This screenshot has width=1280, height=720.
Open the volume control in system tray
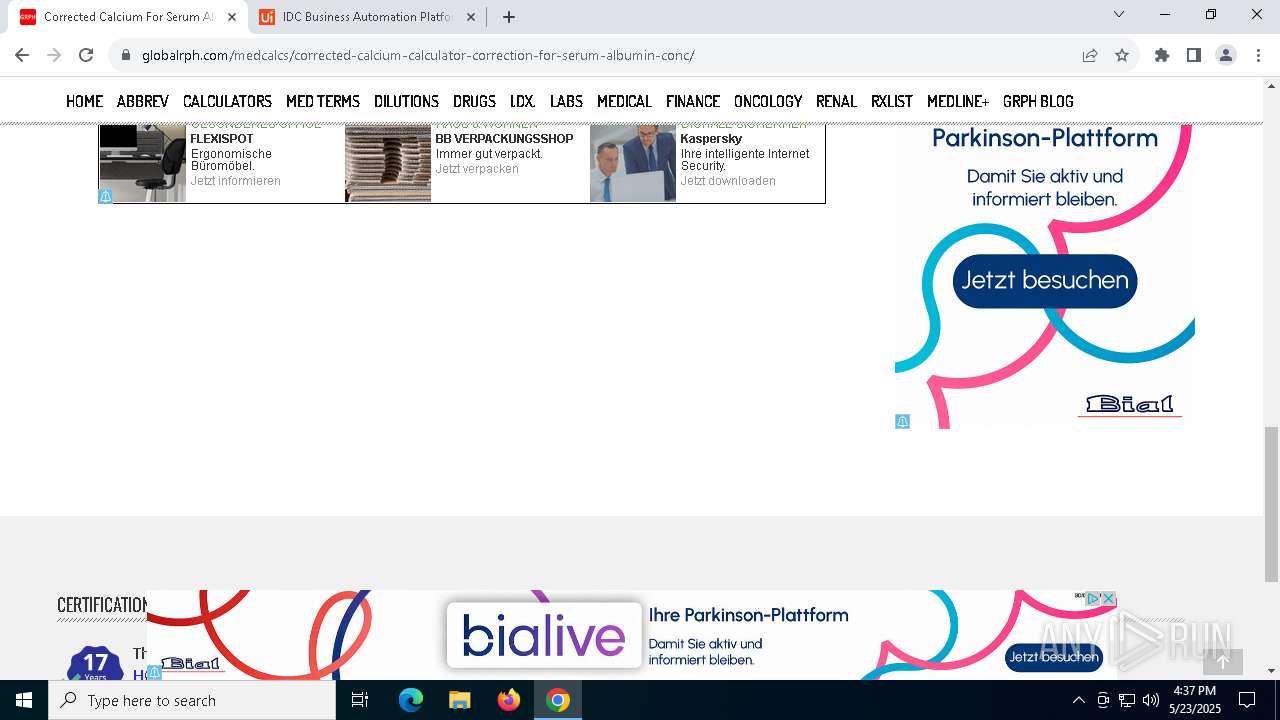1151,700
